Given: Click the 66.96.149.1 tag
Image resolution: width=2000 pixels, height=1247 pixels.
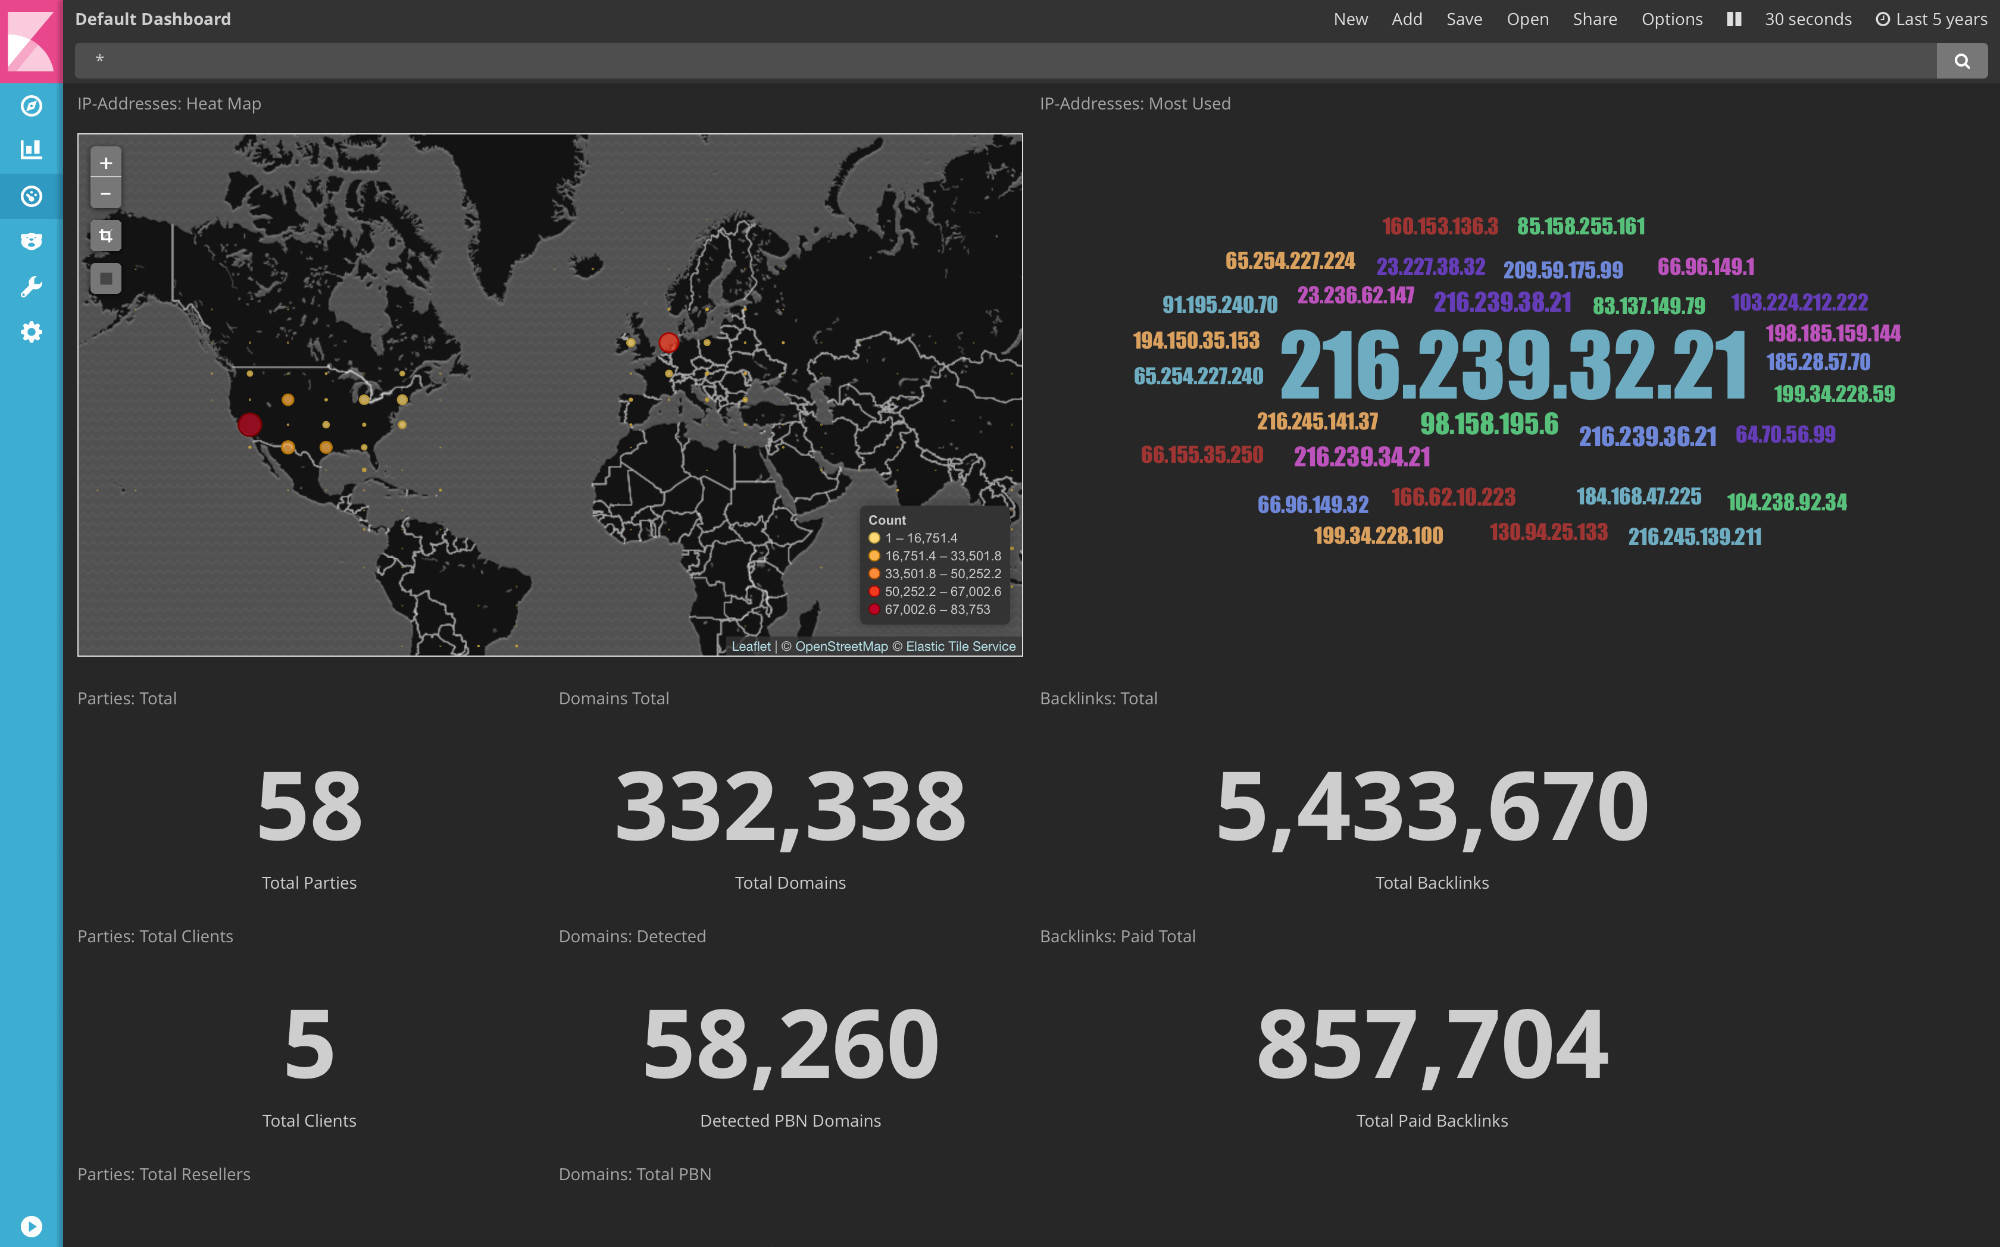Looking at the screenshot, I should pos(1706,267).
